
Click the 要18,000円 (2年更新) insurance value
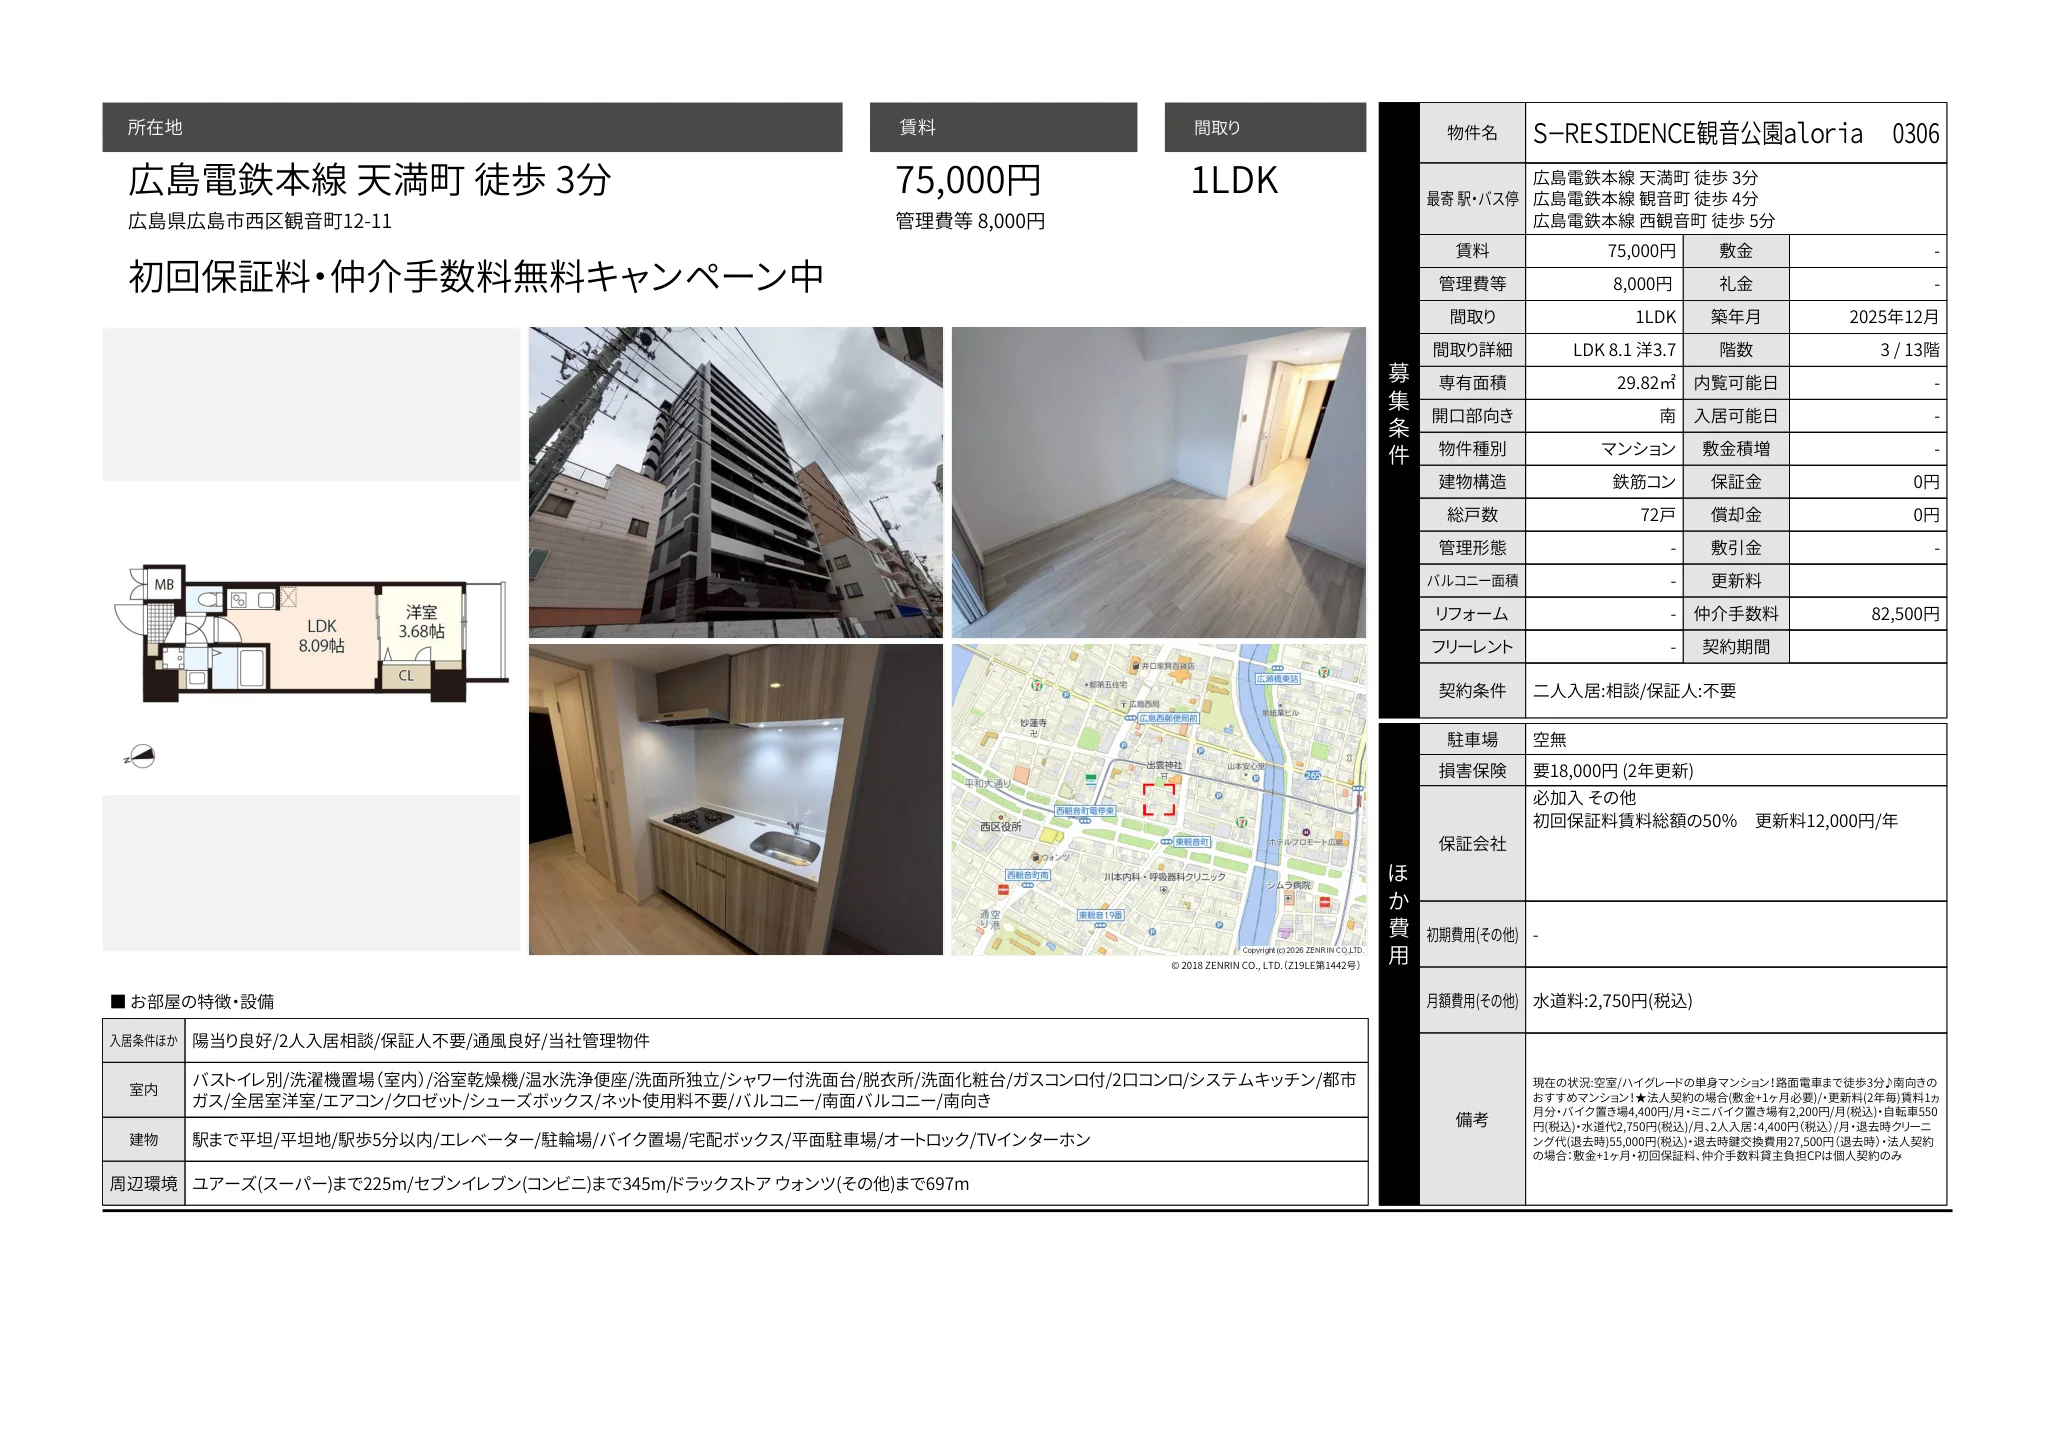click(x=1613, y=771)
